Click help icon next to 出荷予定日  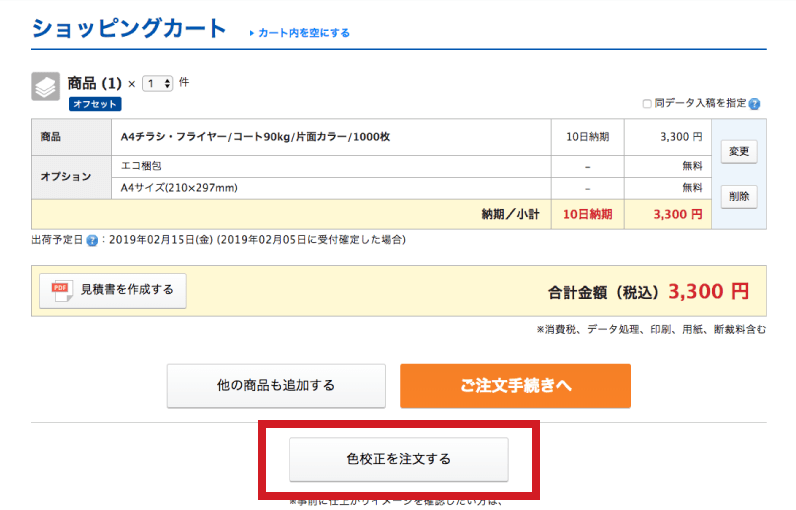coord(92,241)
